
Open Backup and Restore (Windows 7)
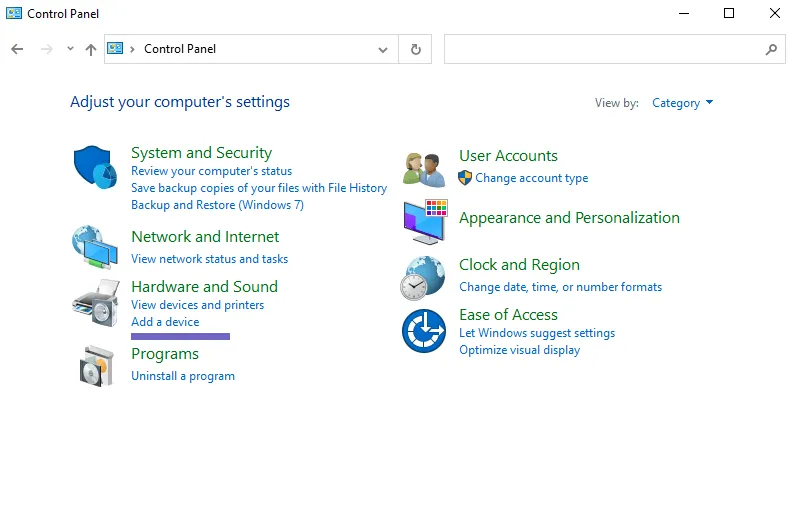(x=217, y=205)
